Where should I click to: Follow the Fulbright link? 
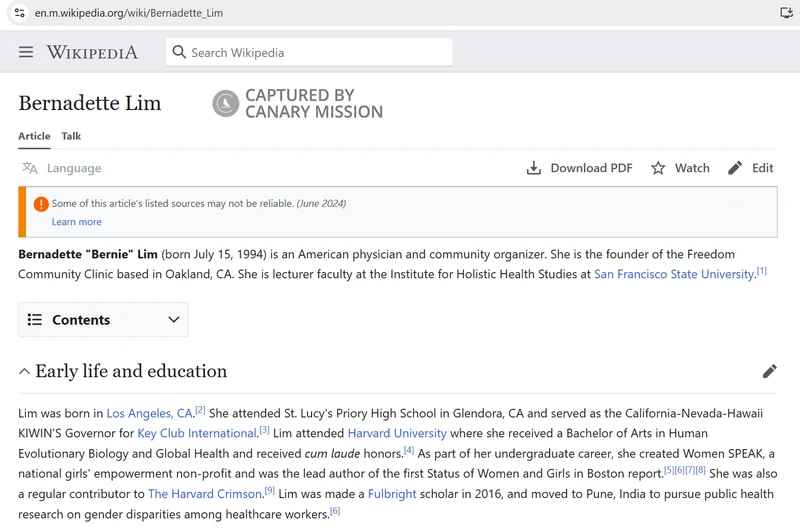(x=392, y=494)
